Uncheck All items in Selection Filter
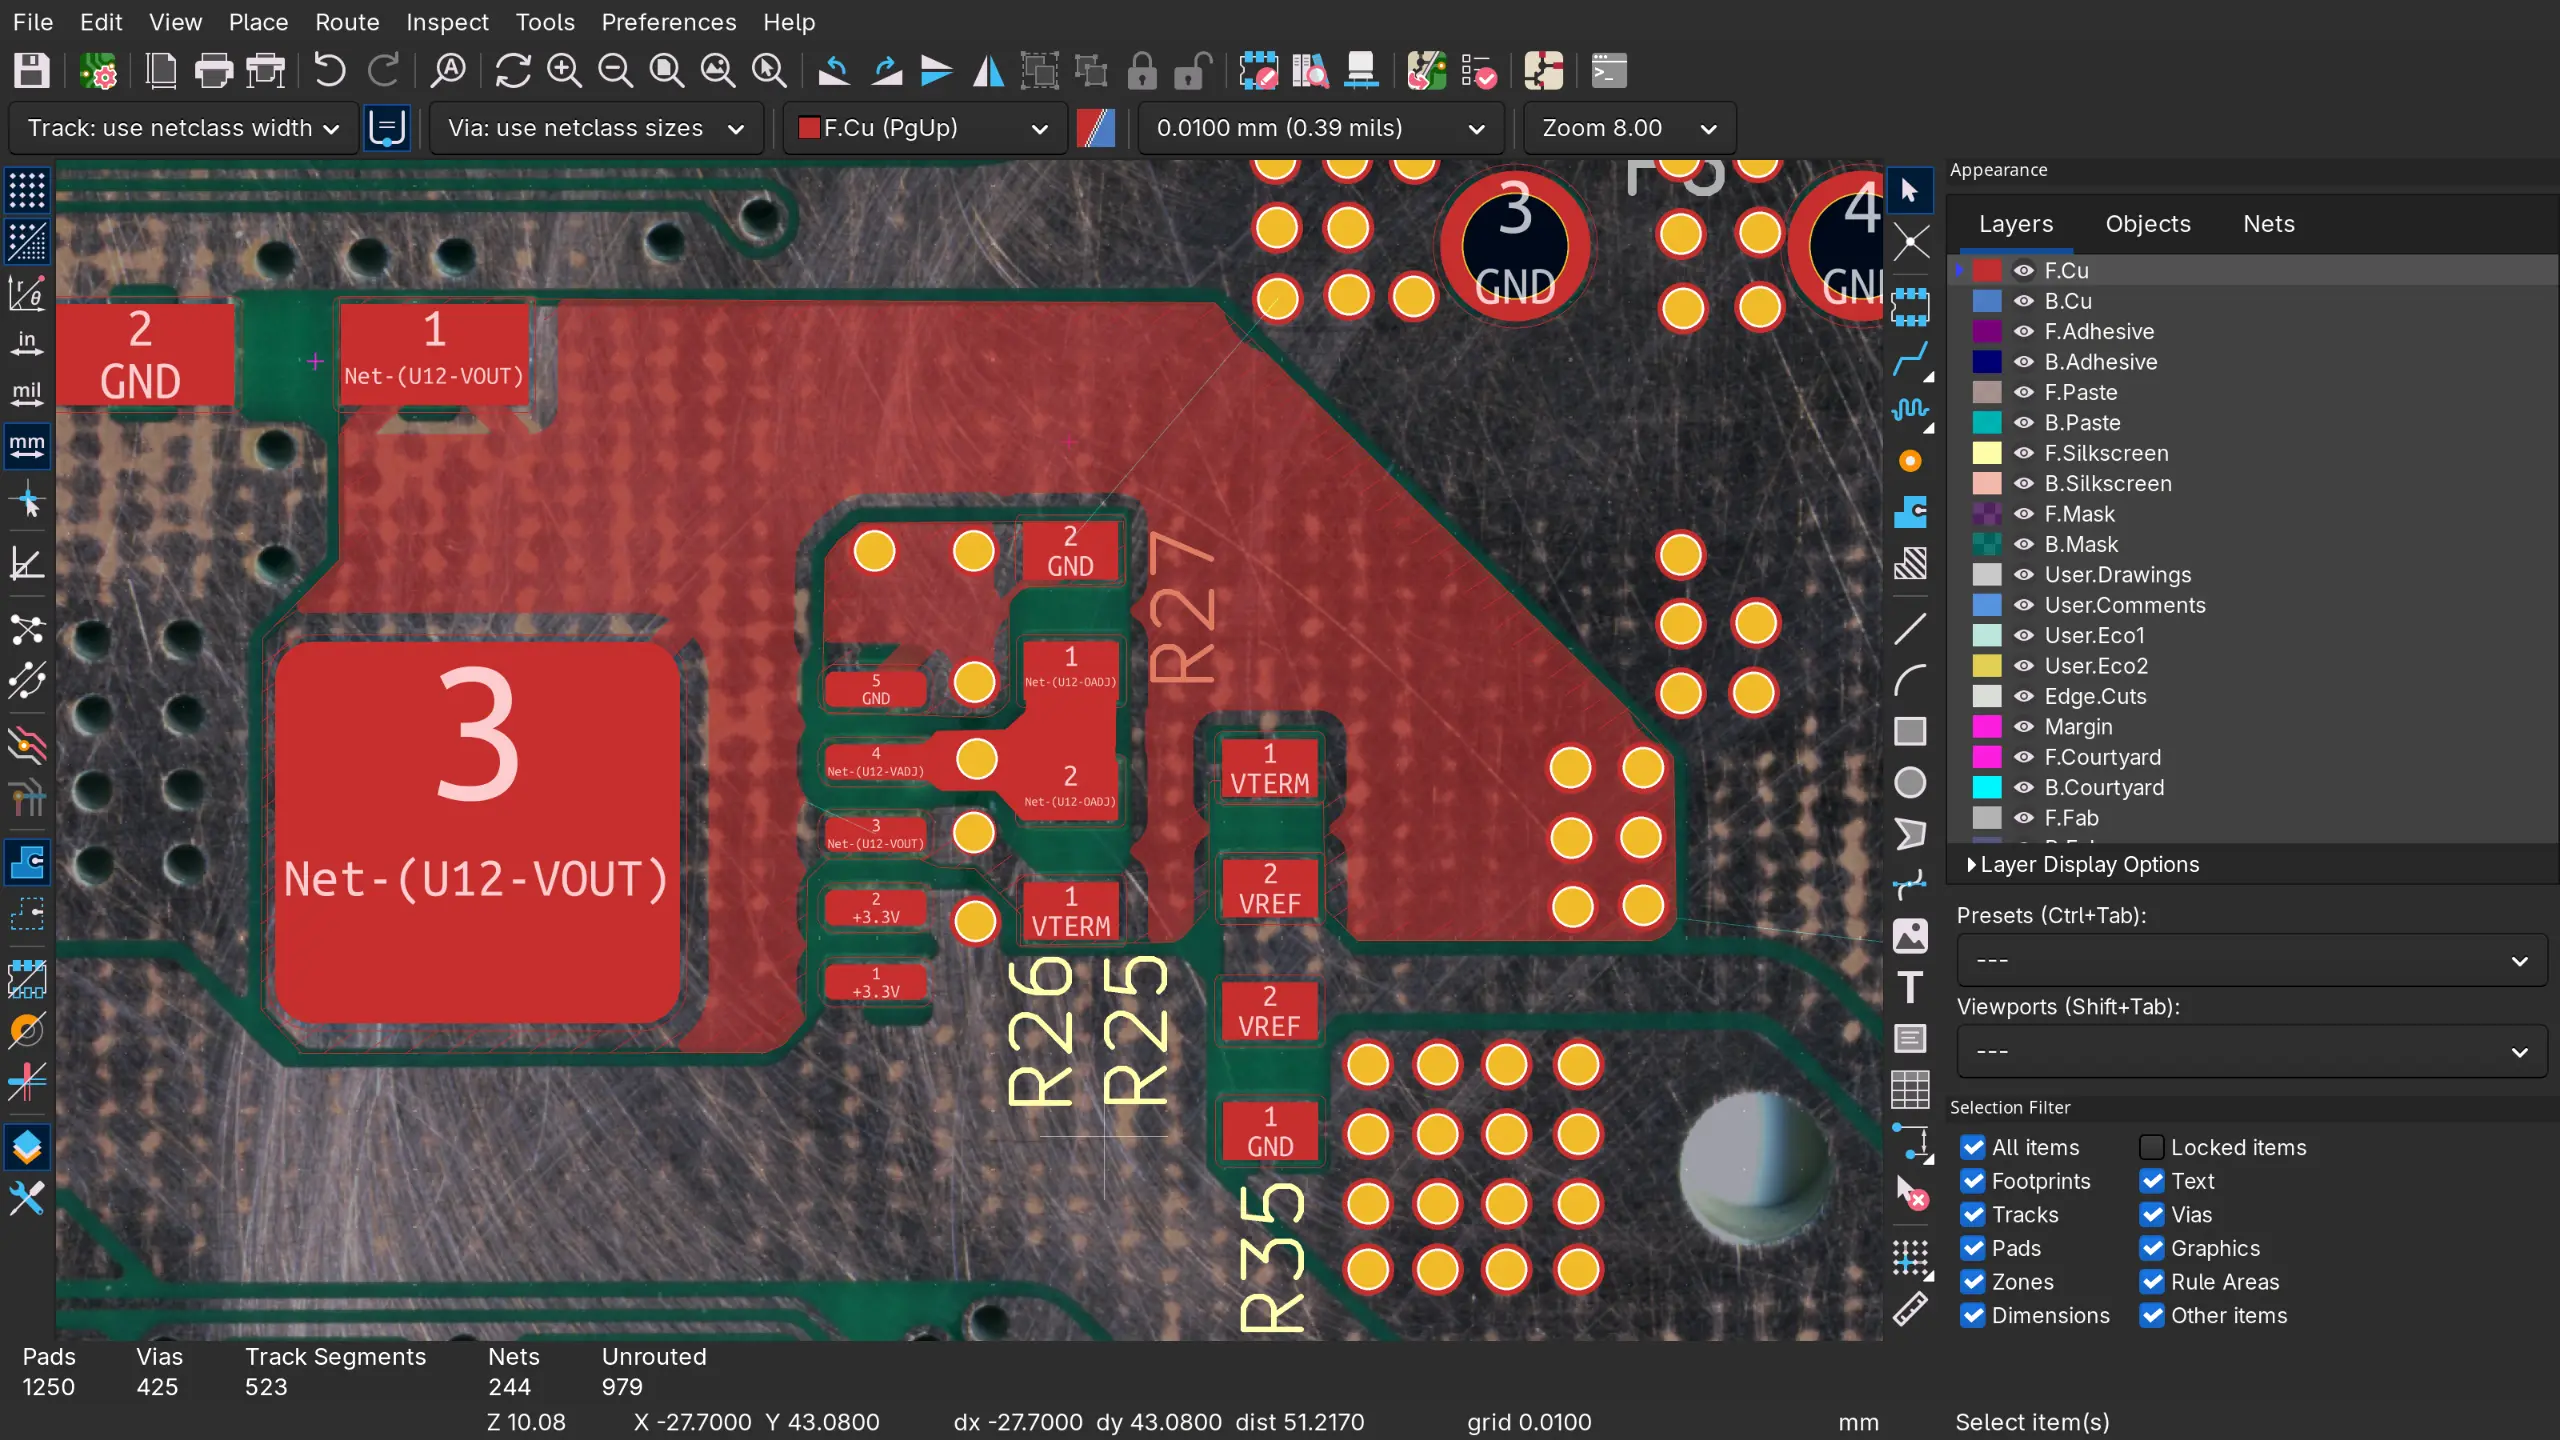The width and height of the screenshot is (2560, 1440). 1973,1147
